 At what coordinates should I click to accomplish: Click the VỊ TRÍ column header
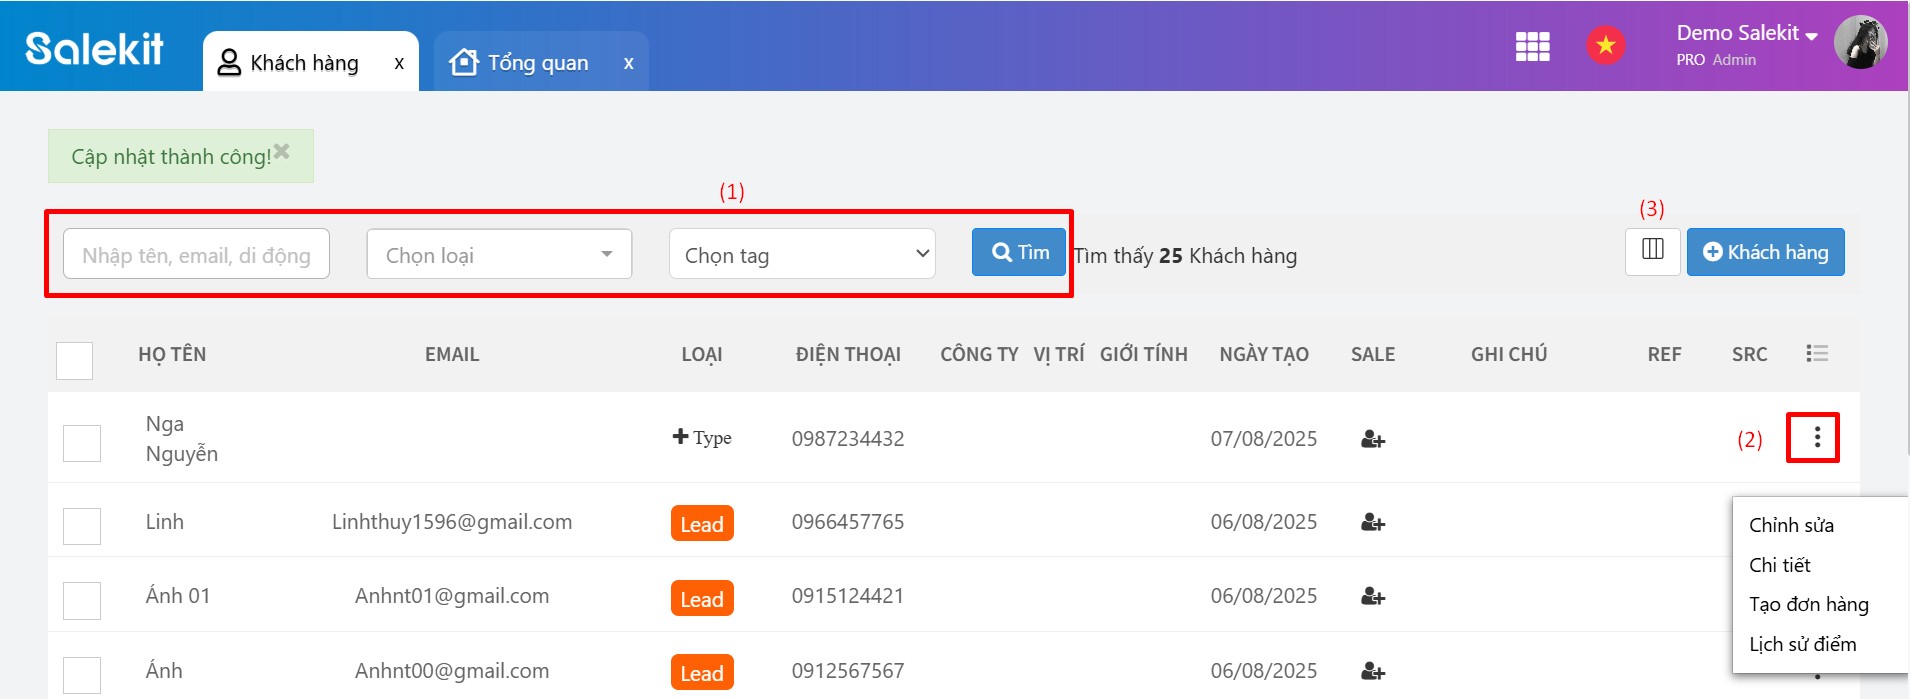coord(1059,354)
